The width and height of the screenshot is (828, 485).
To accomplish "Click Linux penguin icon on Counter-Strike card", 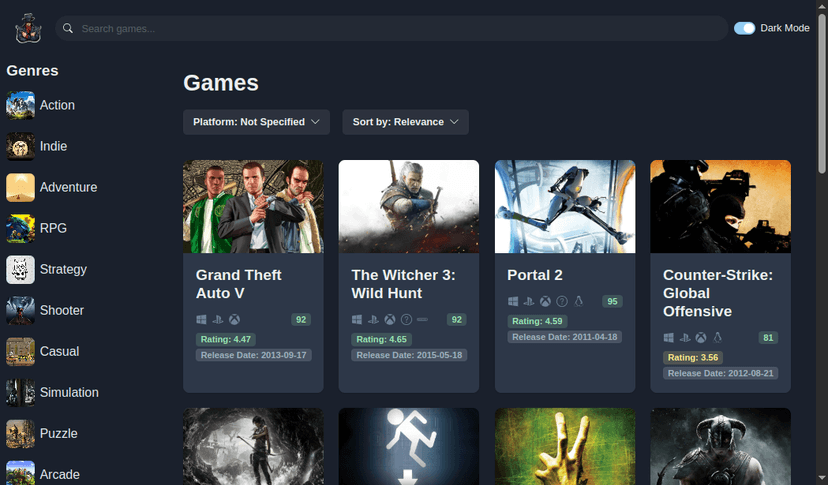I will pyautogui.click(x=718, y=338).
